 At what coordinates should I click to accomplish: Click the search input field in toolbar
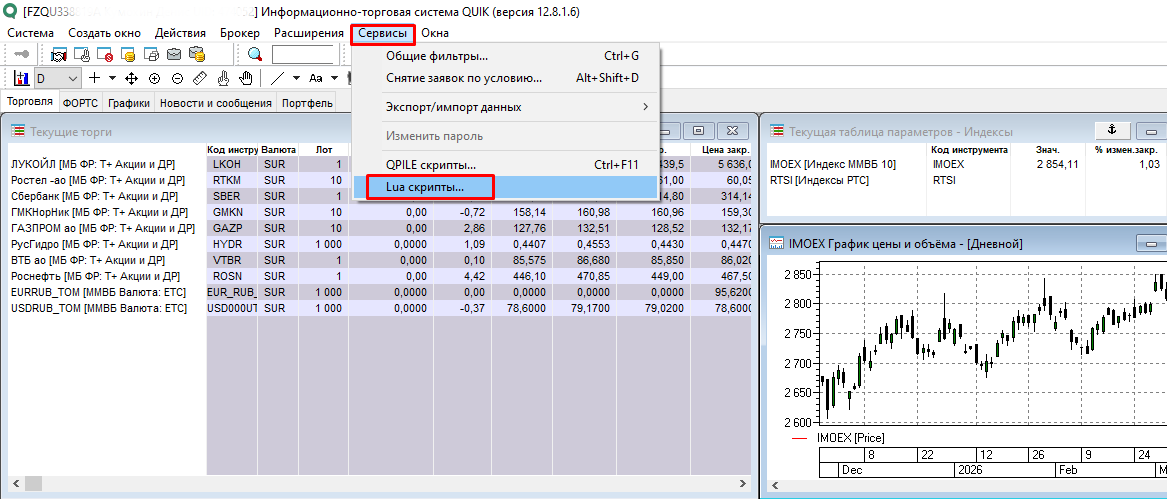302,55
